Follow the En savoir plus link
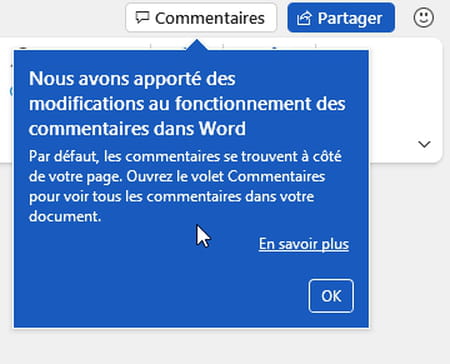This screenshot has height=364, width=450. click(x=304, y=244)
